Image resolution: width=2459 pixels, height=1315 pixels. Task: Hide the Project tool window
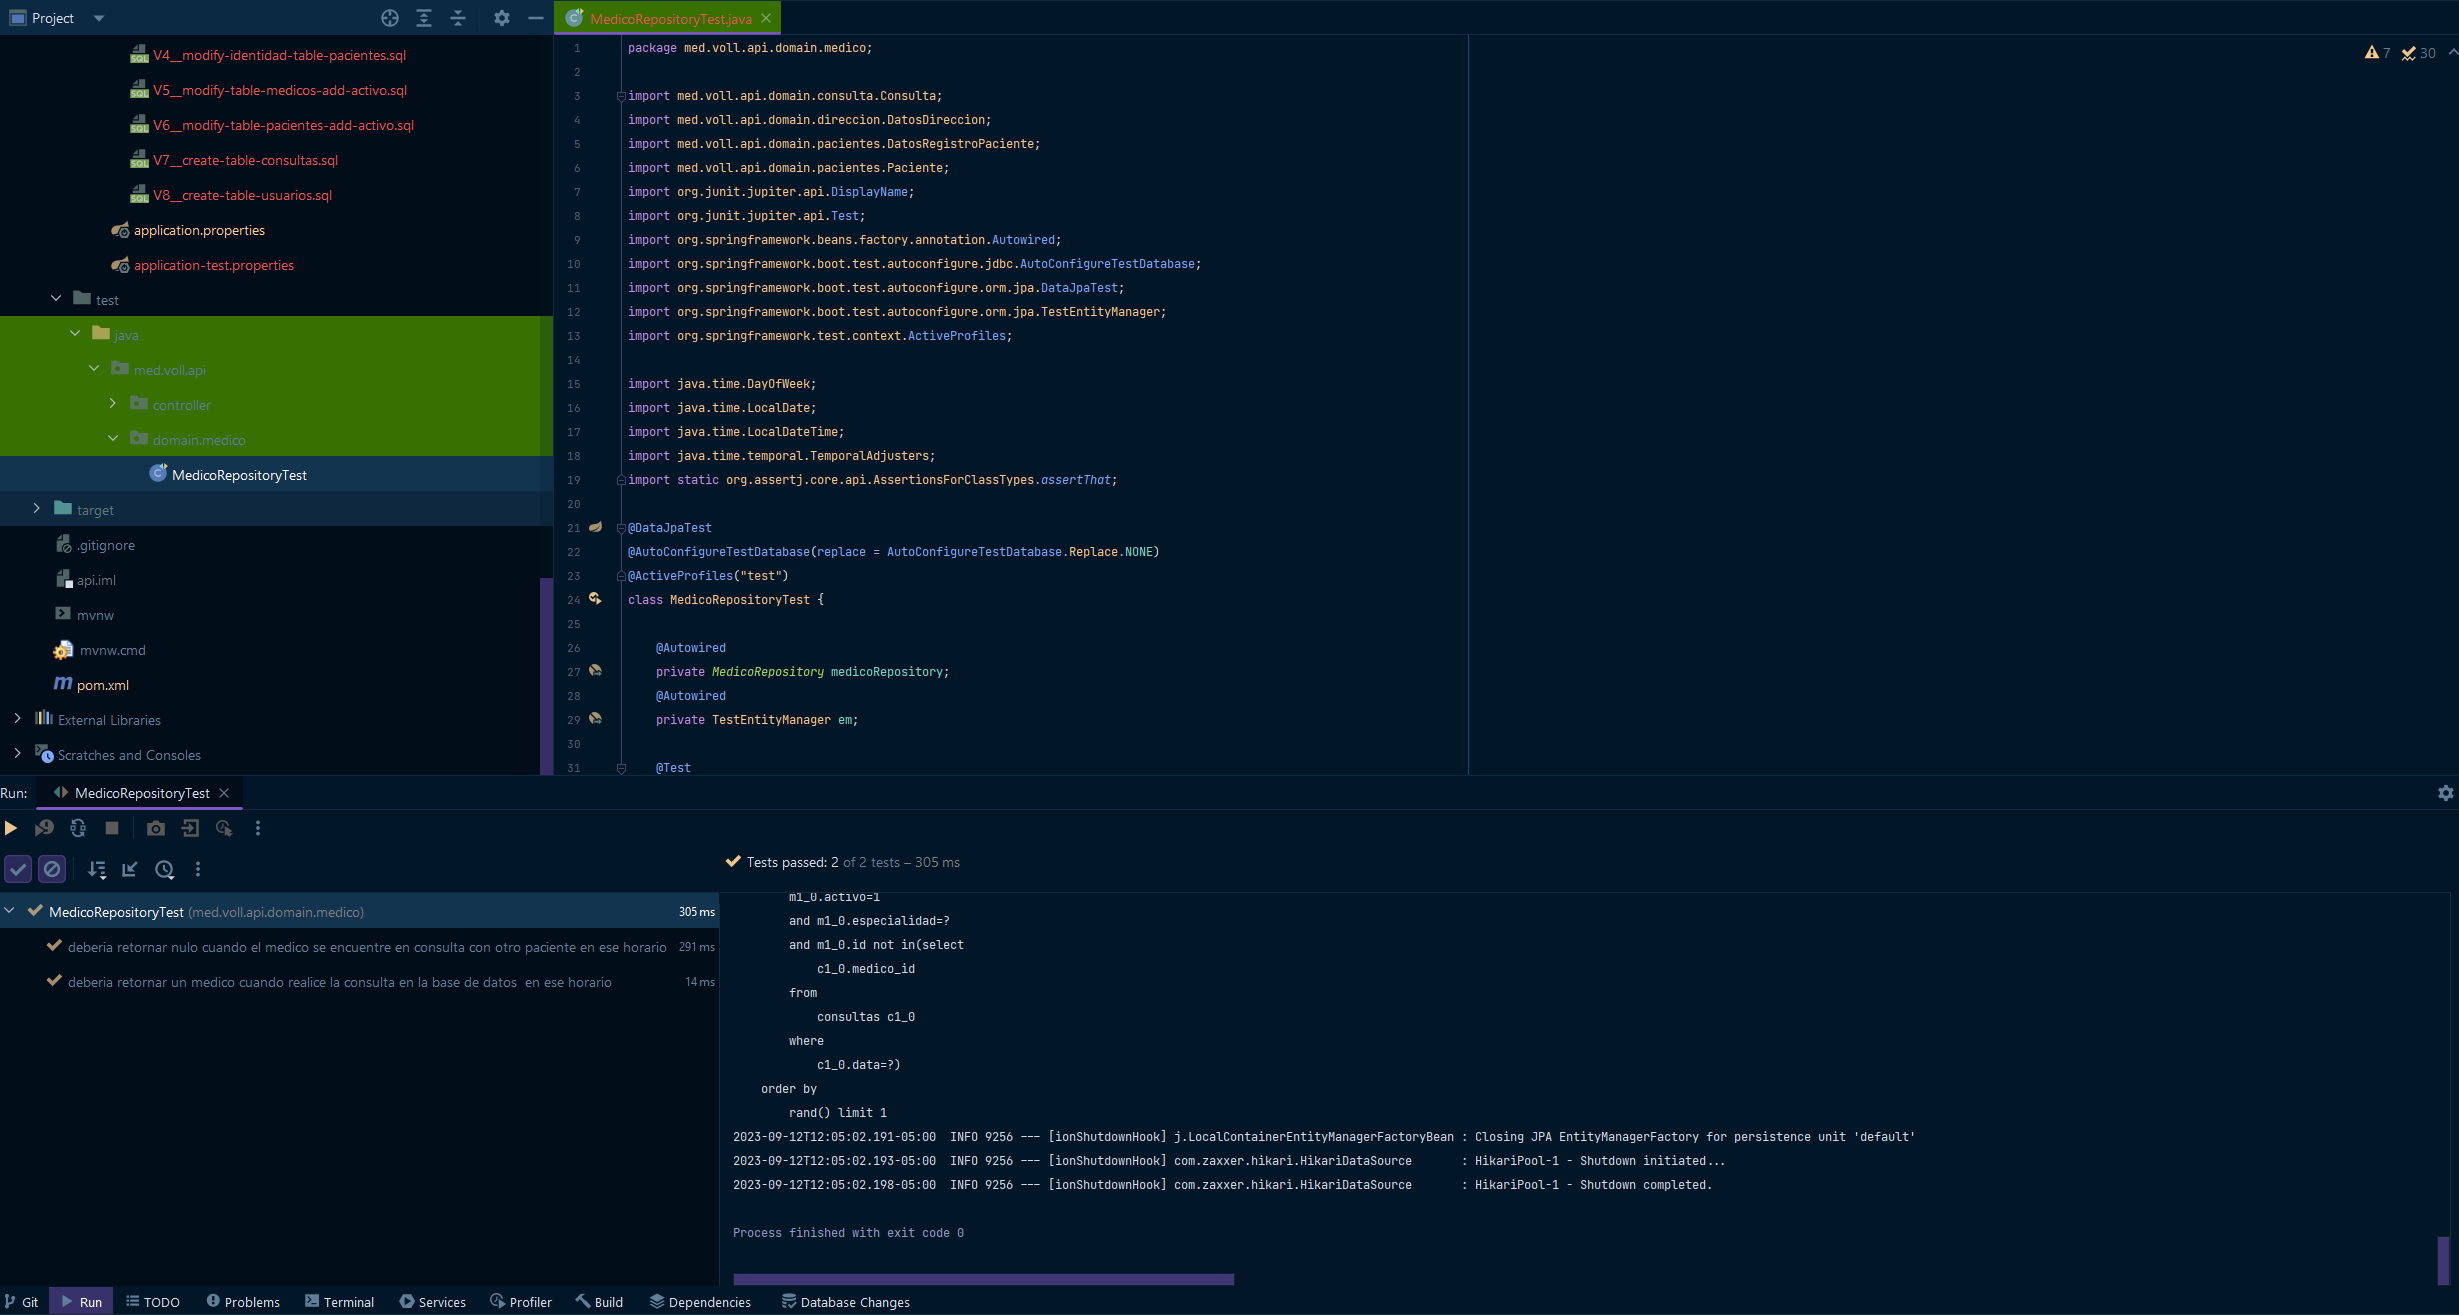point(536,18)
